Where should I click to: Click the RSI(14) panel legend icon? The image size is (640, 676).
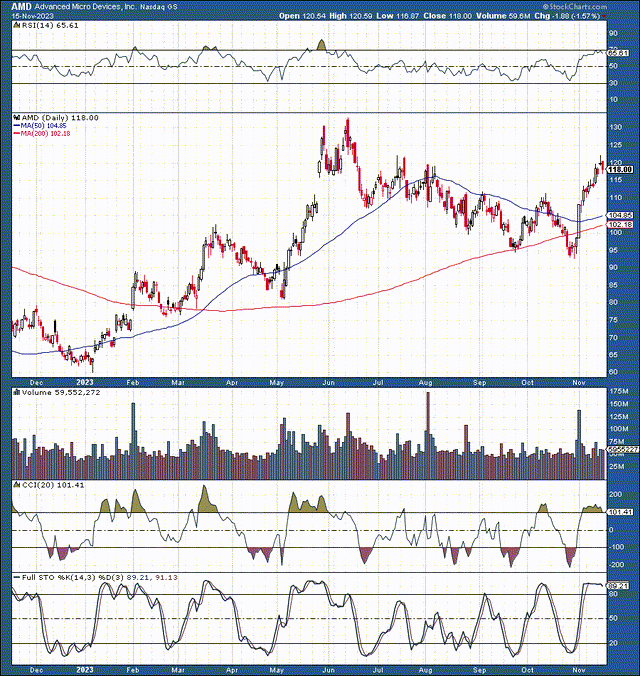(x=17, y=25)
